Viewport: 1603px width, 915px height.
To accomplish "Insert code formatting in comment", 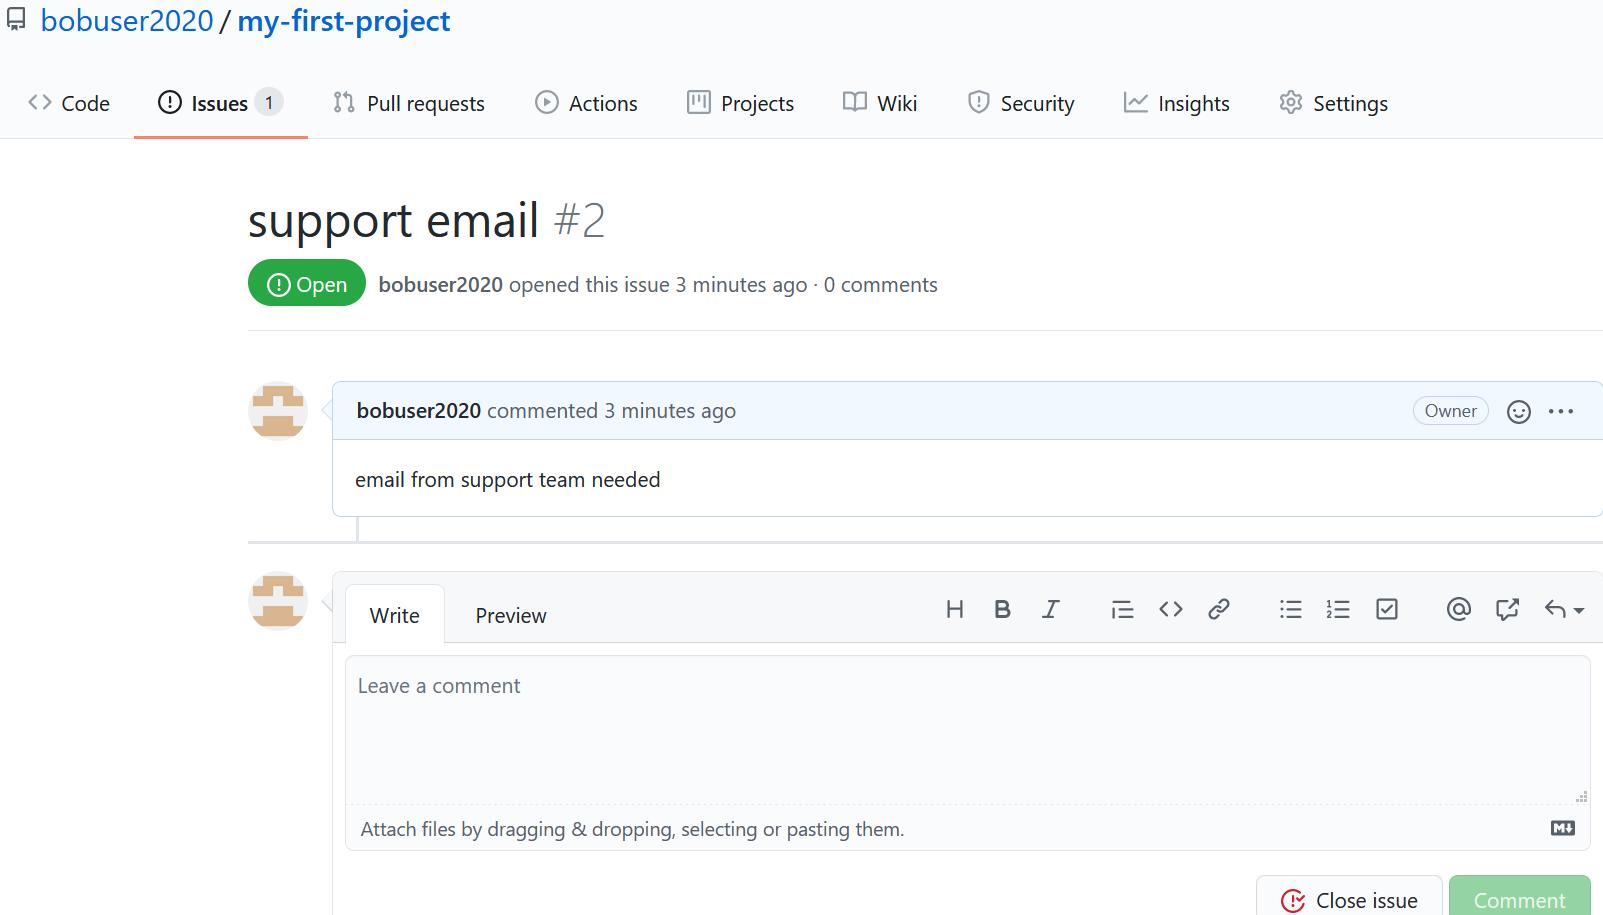I will click(x=1170, y=609).
